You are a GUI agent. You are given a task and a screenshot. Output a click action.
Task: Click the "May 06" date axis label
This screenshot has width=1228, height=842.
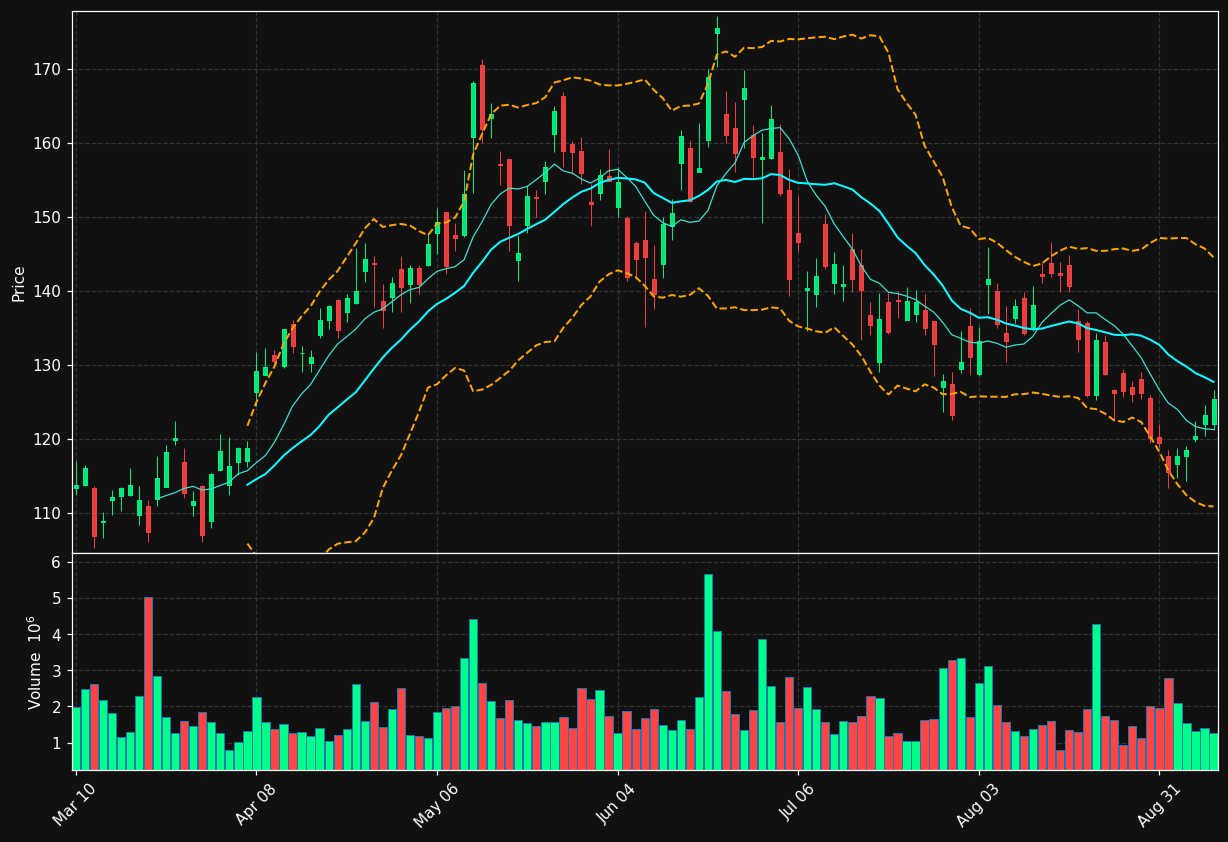(435, 806)
